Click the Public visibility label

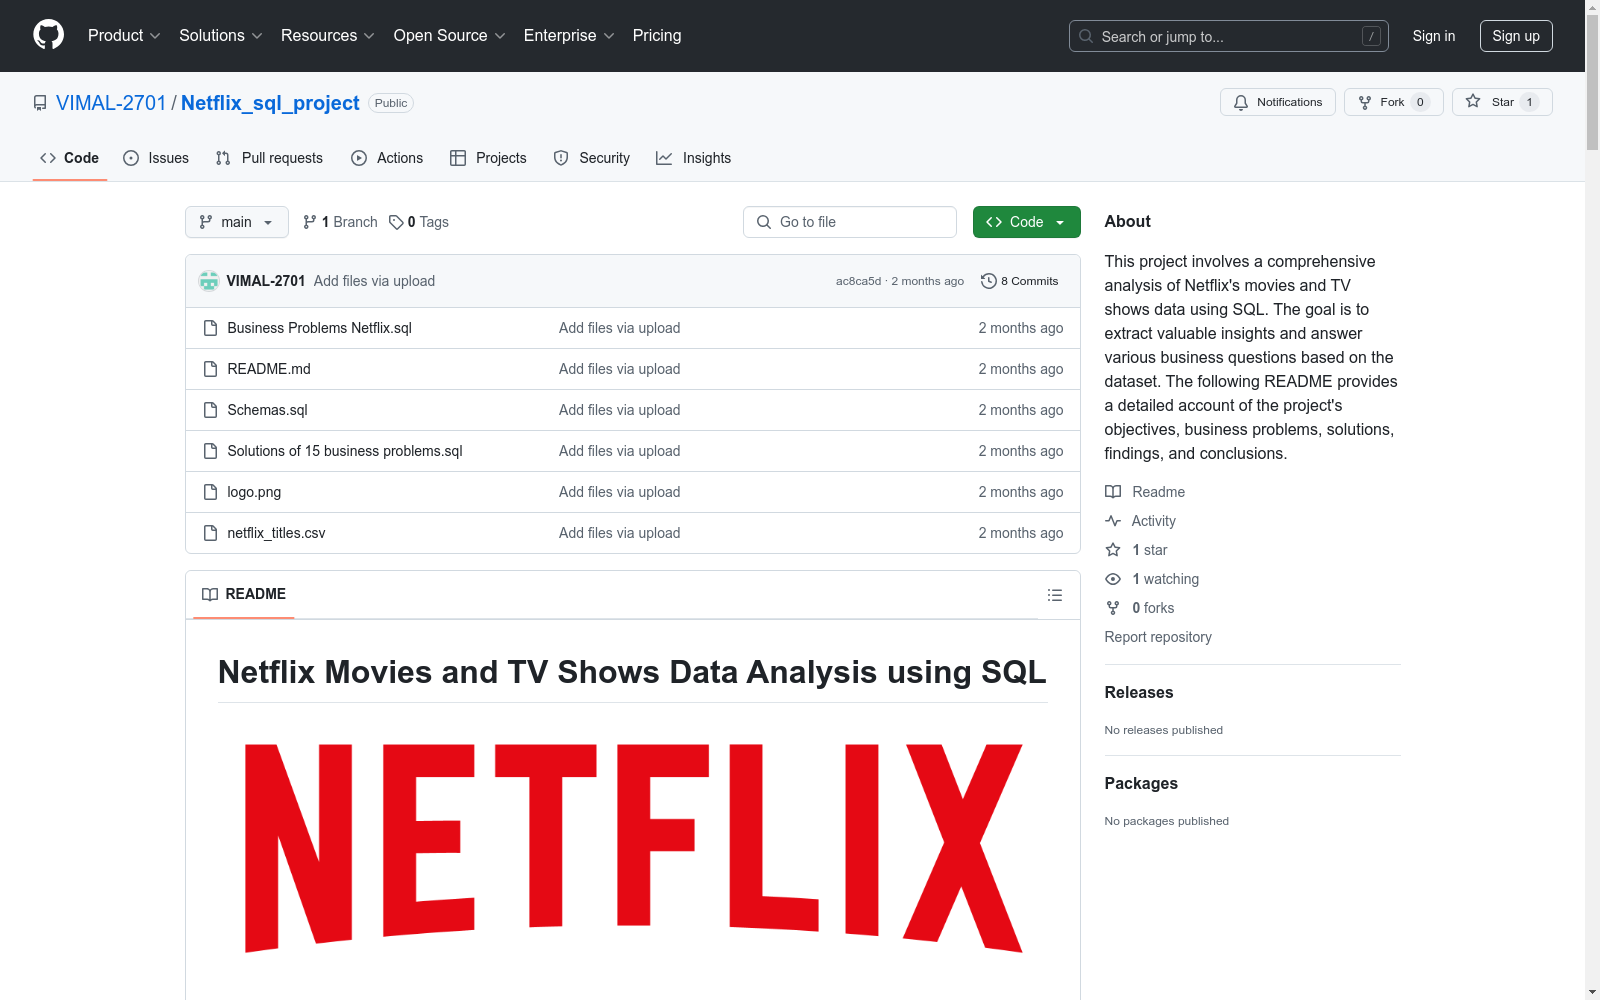[391, 103]
